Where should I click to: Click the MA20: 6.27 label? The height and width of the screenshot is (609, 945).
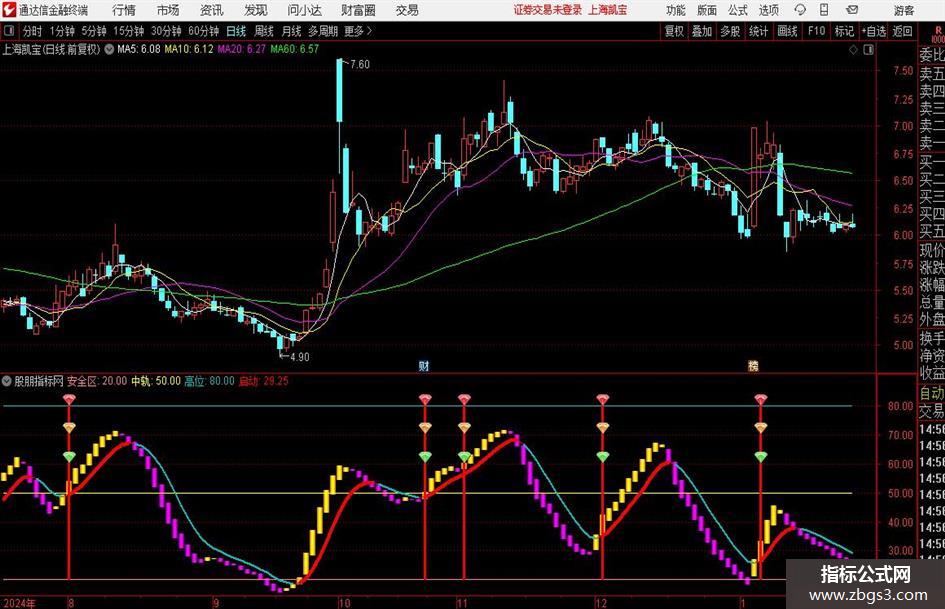pyautogui.click(x=241, y=49)
